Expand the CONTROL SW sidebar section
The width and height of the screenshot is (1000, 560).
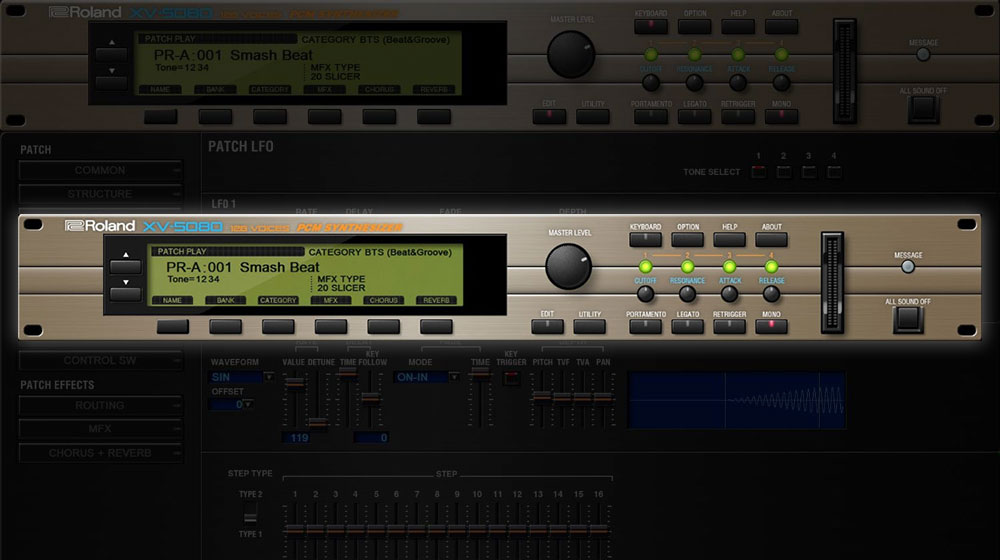100,360
